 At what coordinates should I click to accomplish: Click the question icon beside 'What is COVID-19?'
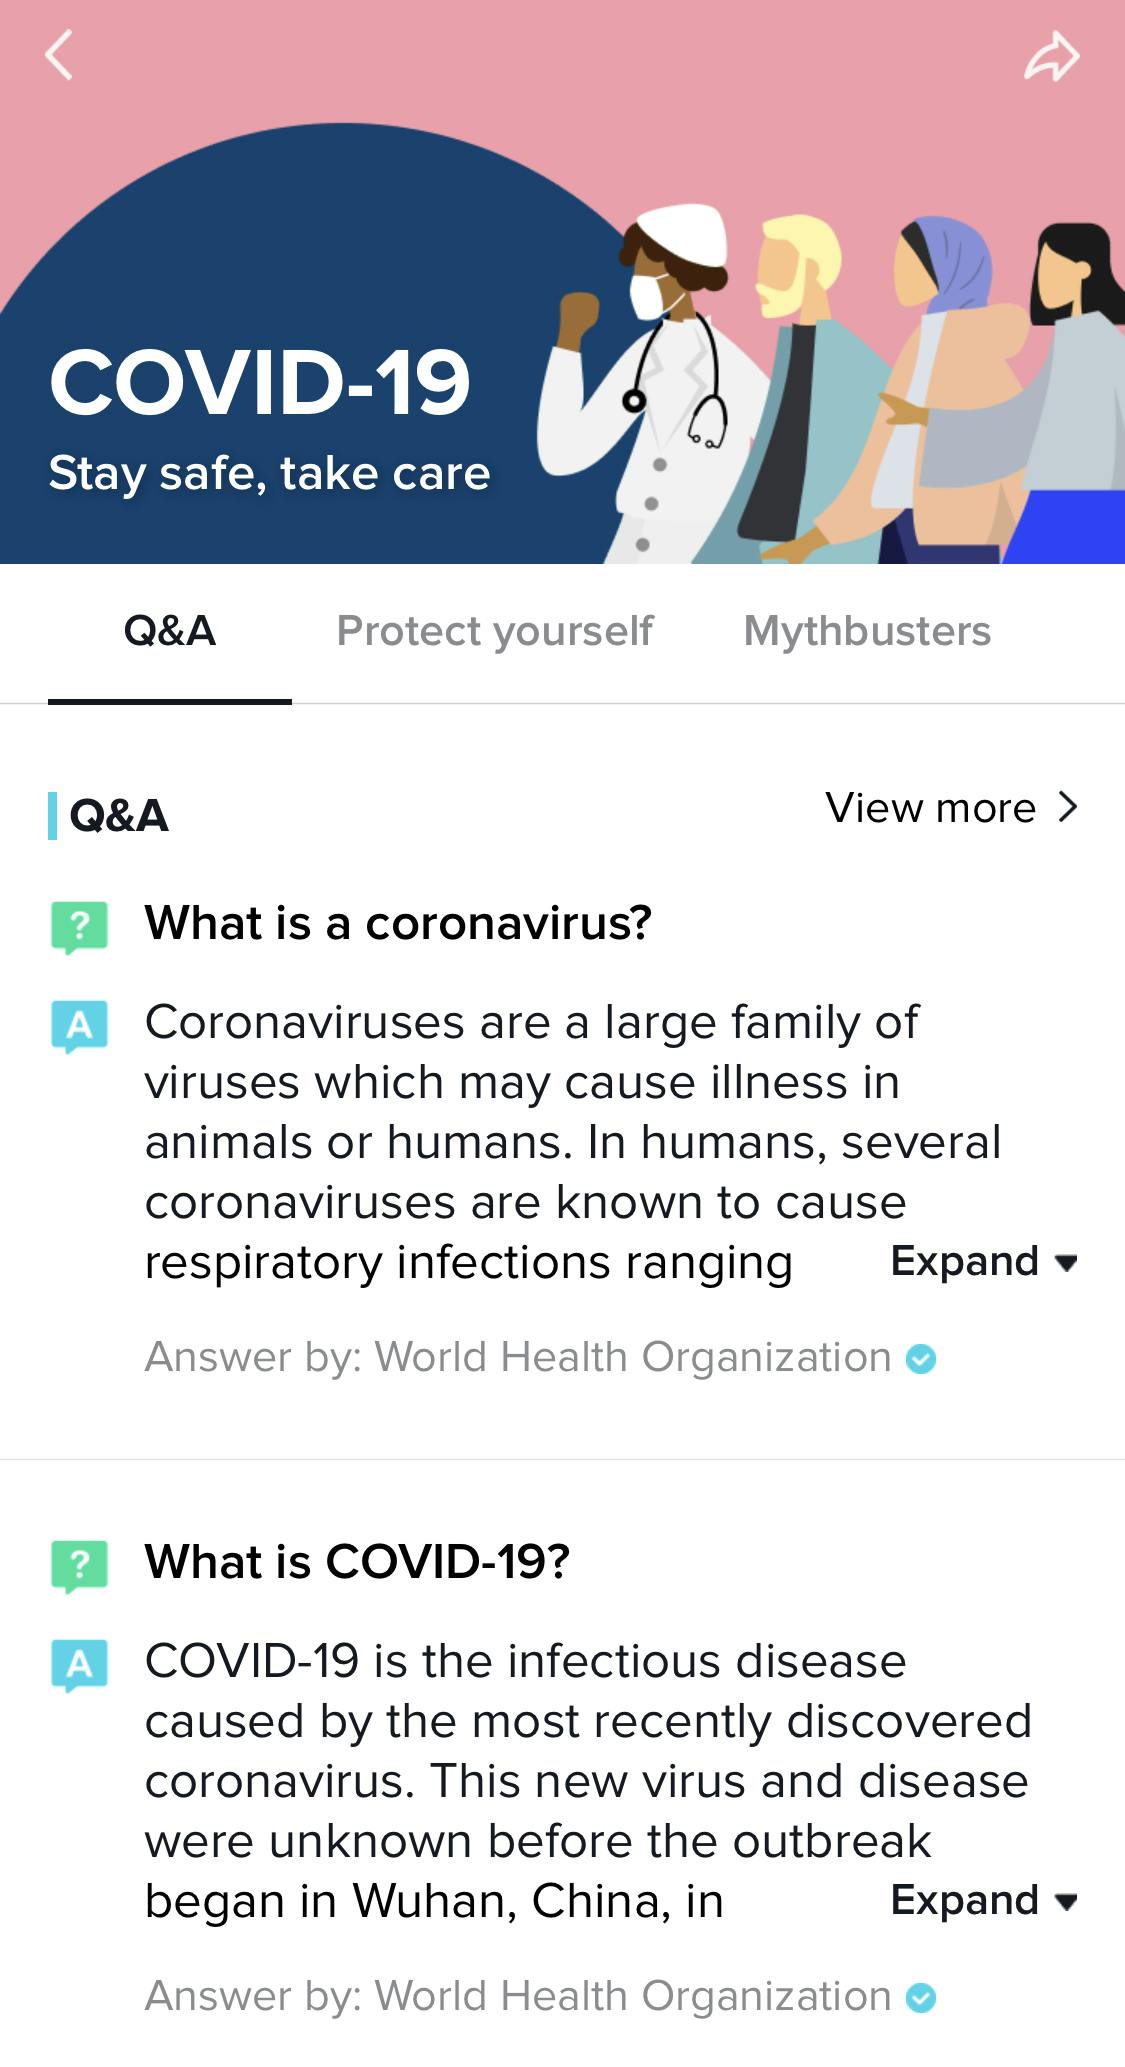pos(79,1565)
